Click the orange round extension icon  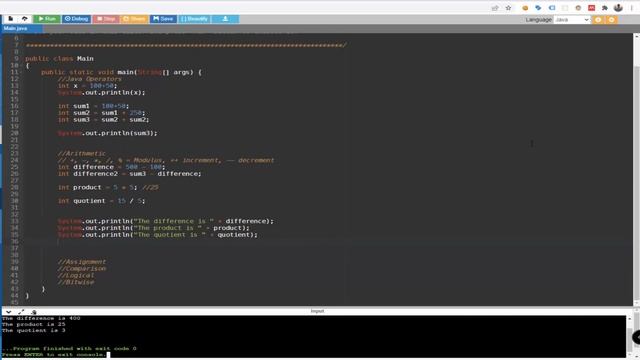point(525,8)
